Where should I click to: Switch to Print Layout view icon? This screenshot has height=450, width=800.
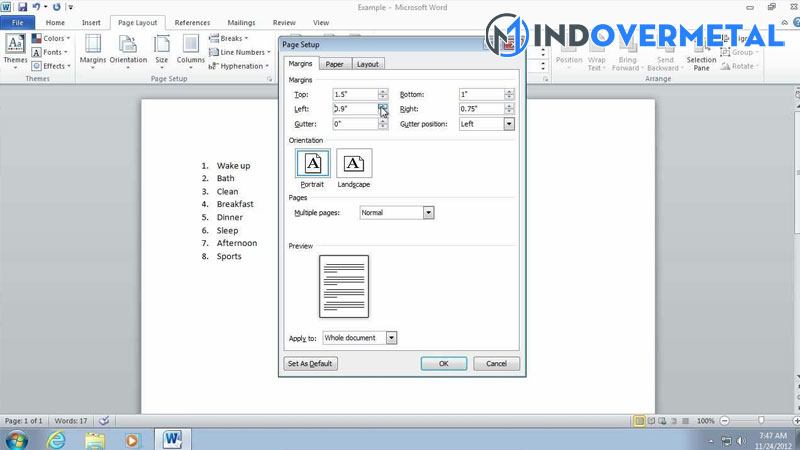(x=639, y=421)
